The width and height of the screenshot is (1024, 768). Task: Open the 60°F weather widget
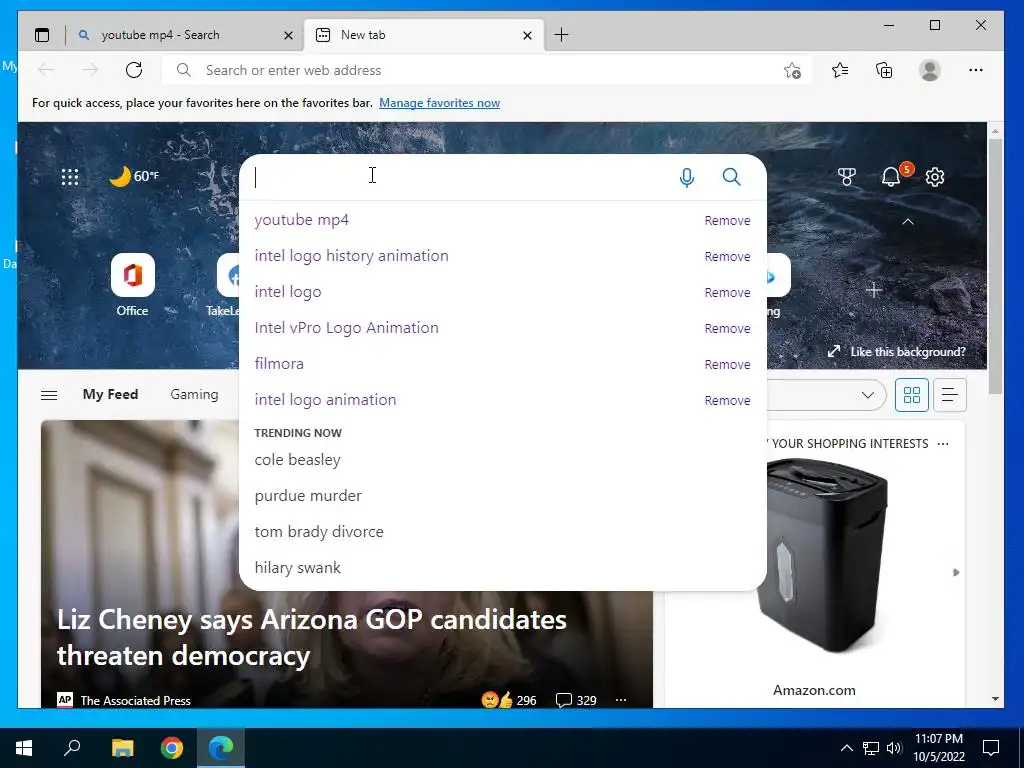point(134,176)
